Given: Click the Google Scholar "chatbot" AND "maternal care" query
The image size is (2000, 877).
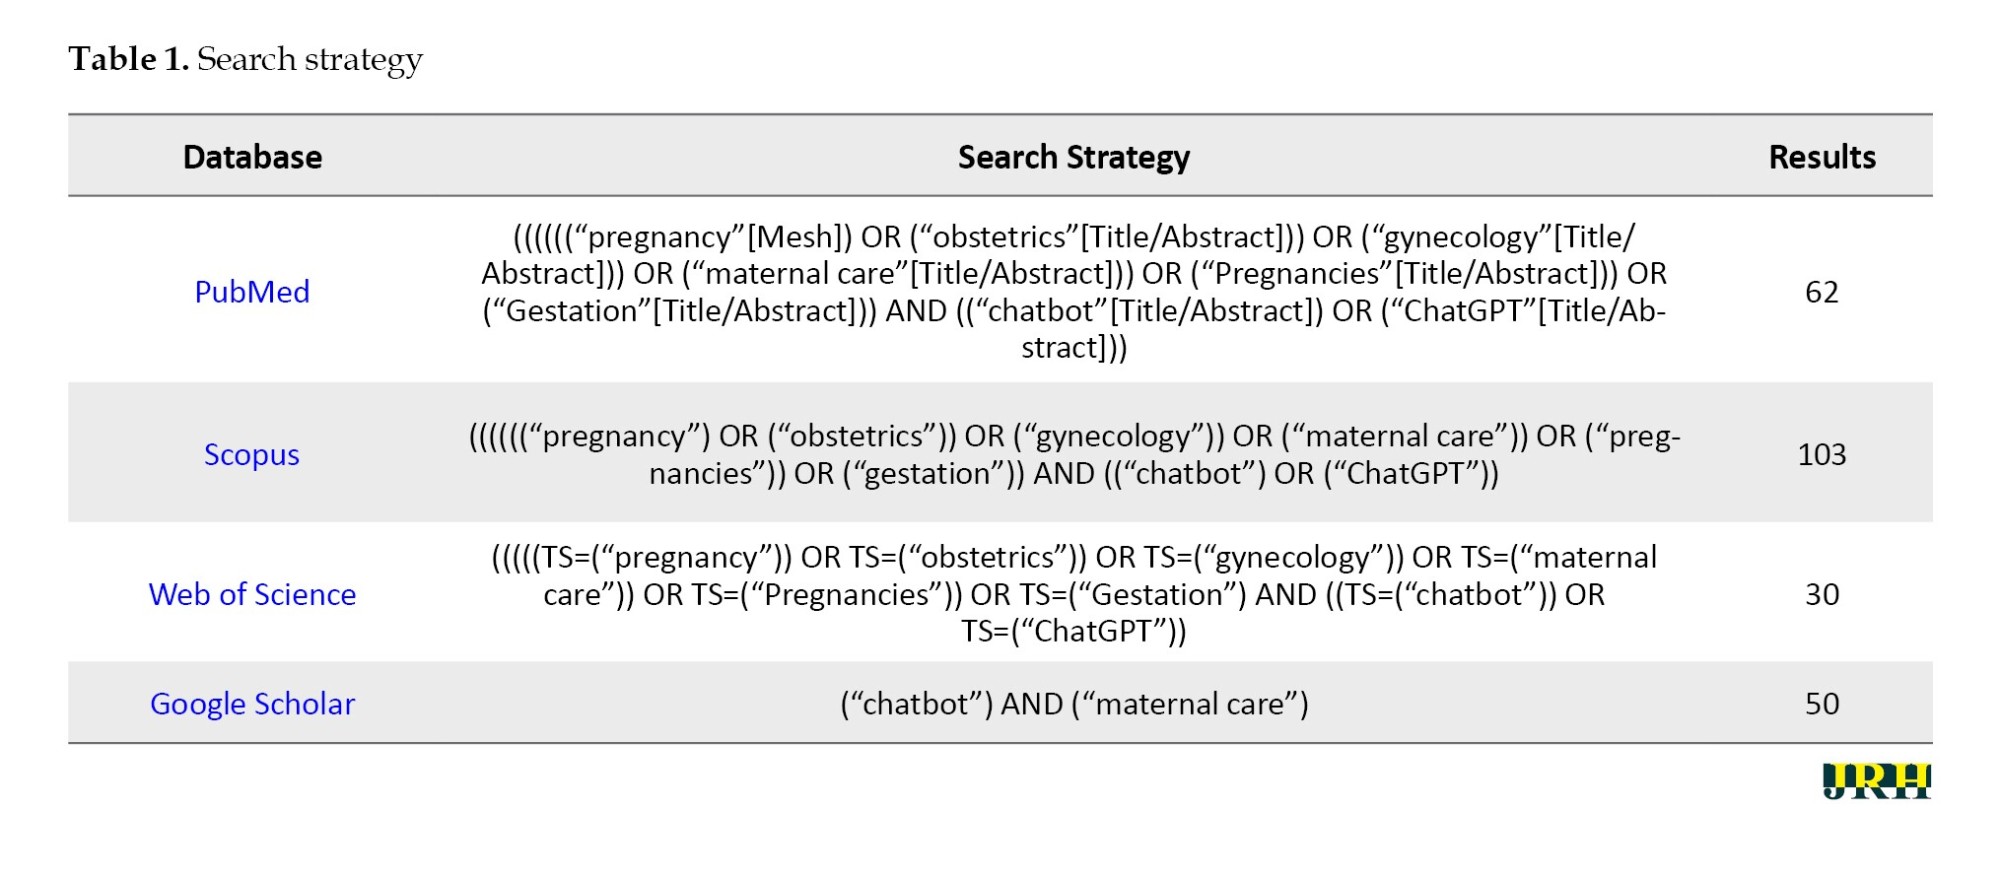Looking at the screenshot, I should pos(1073,704).
